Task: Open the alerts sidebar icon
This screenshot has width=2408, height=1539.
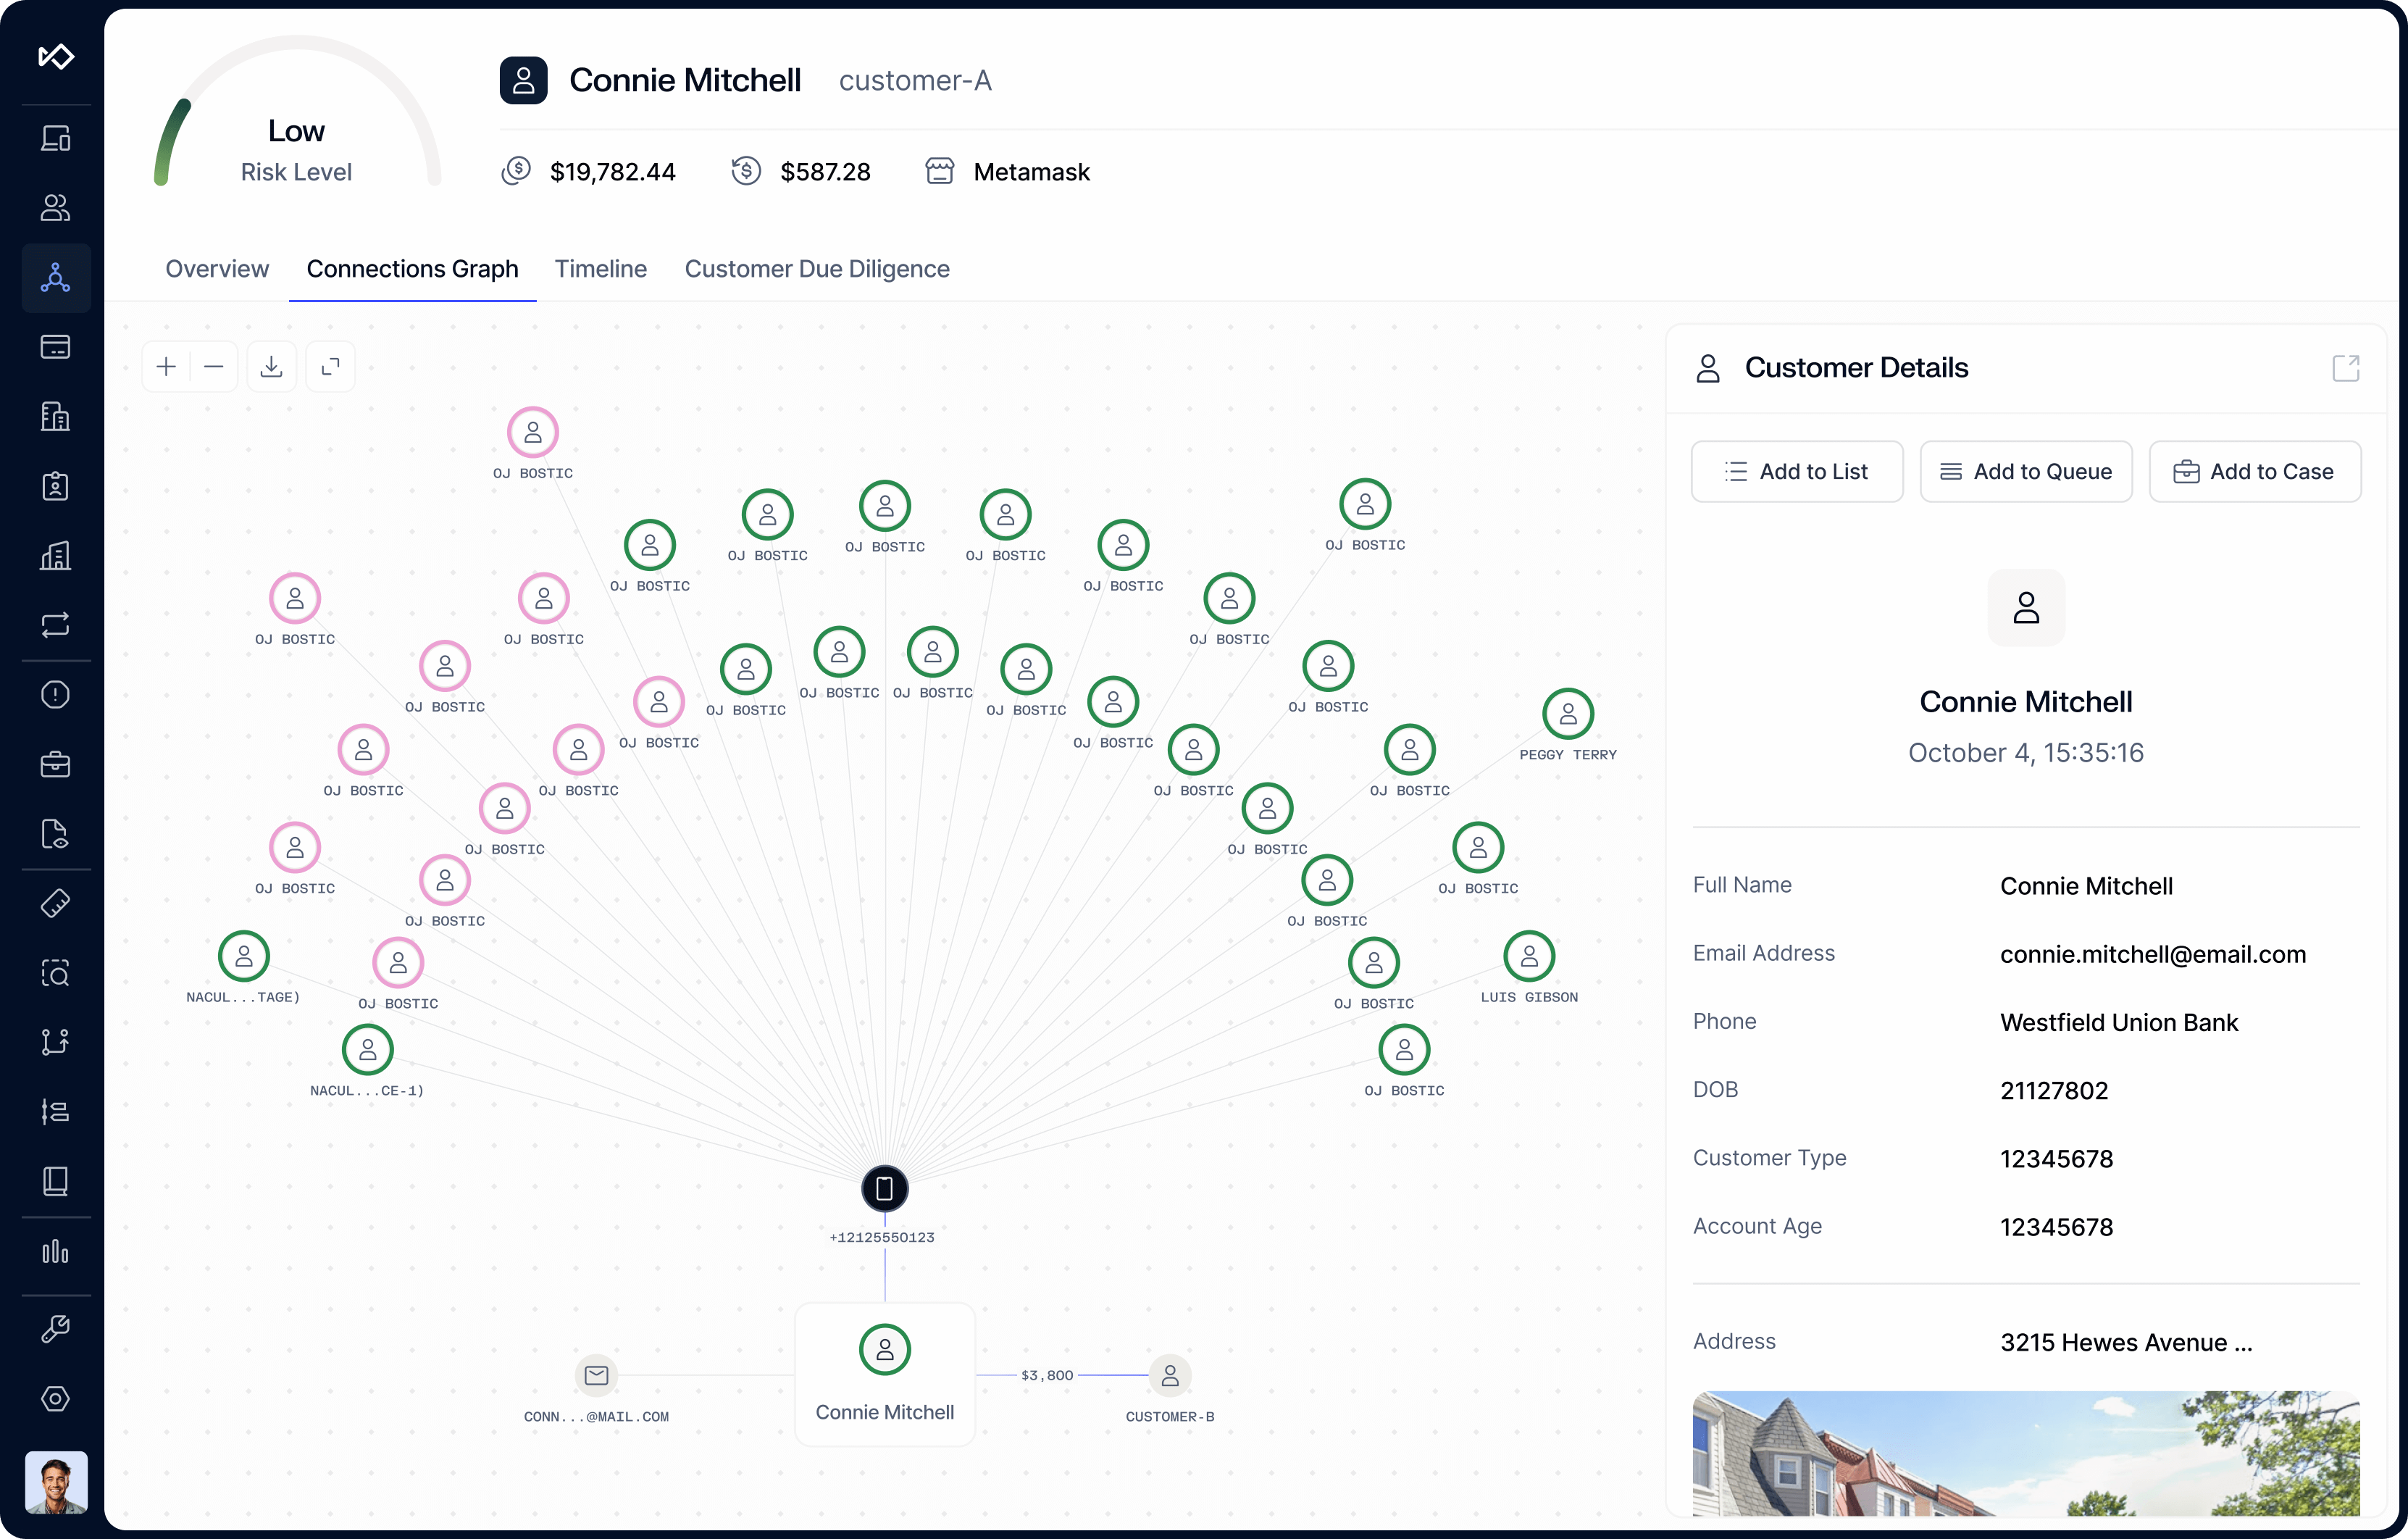Action: [x=55, y=695]
